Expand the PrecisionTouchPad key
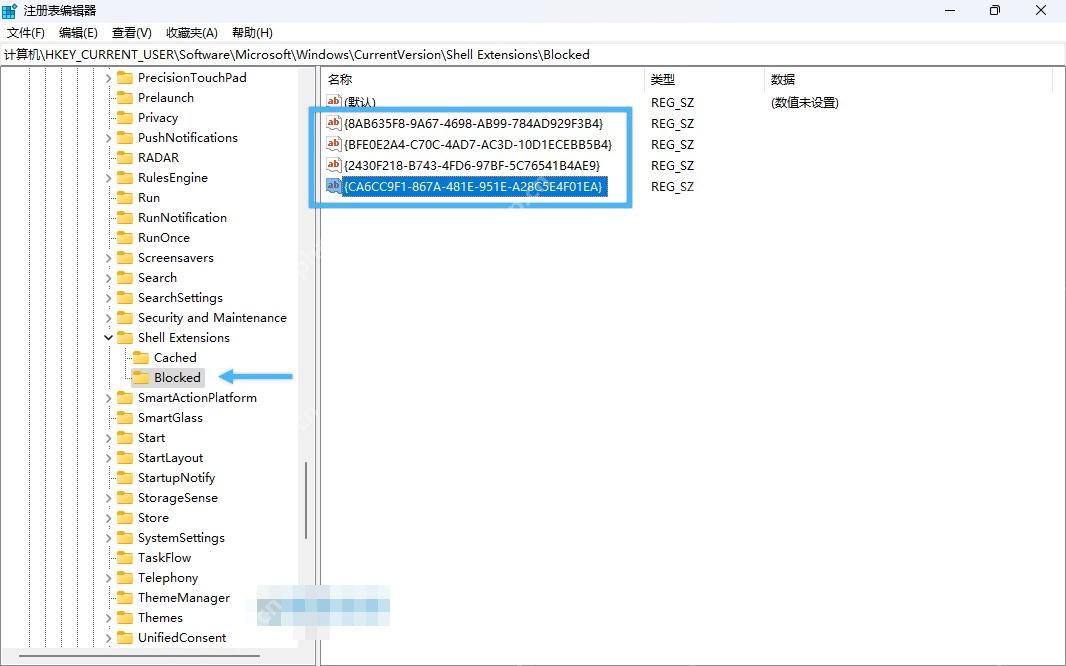Screen dimensions: 1066x666 [x=108, y=78]
